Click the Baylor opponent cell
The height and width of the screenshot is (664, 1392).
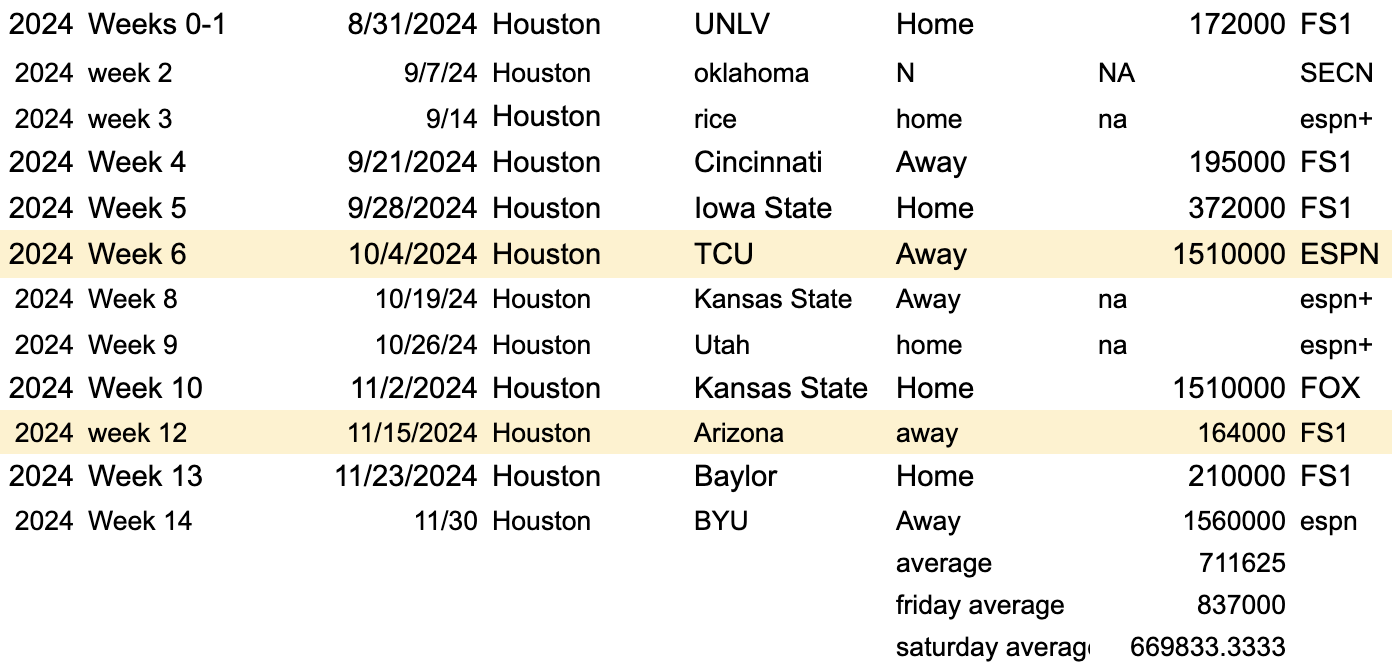pyautogui.click(x=735, y=476)
